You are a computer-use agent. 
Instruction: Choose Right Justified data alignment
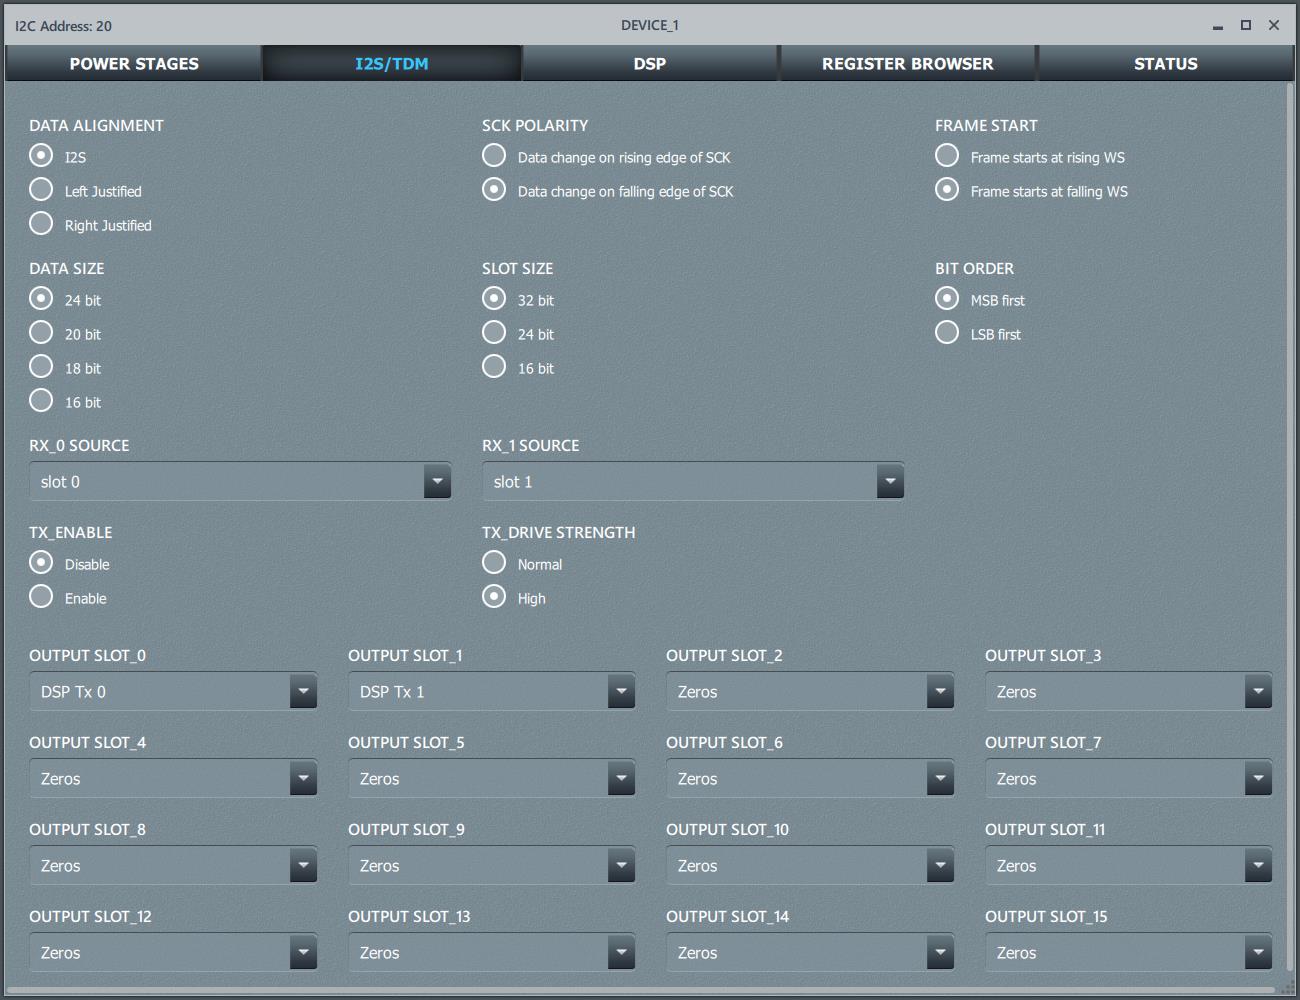coord(41,224)
